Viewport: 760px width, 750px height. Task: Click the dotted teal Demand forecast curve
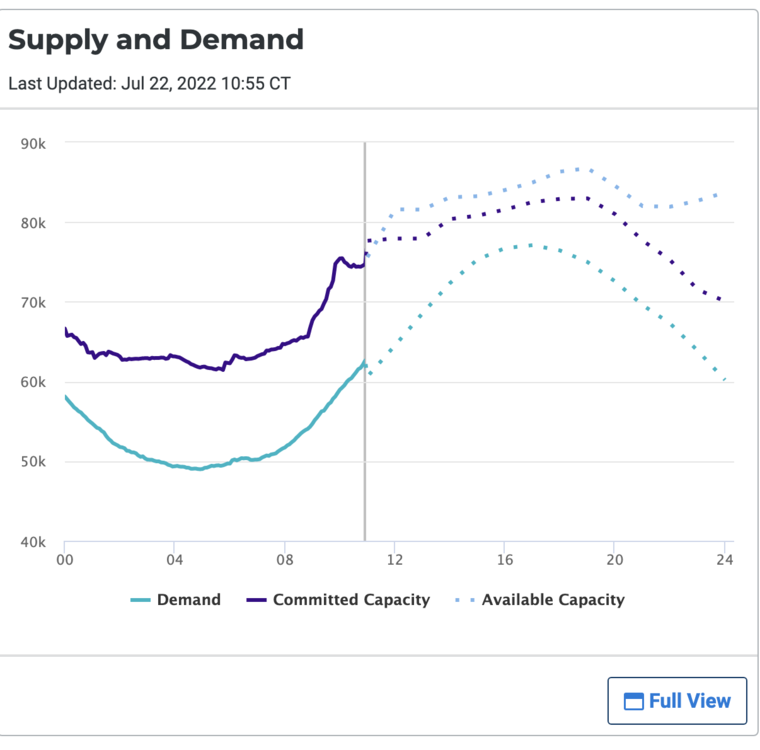click(530, 245)
